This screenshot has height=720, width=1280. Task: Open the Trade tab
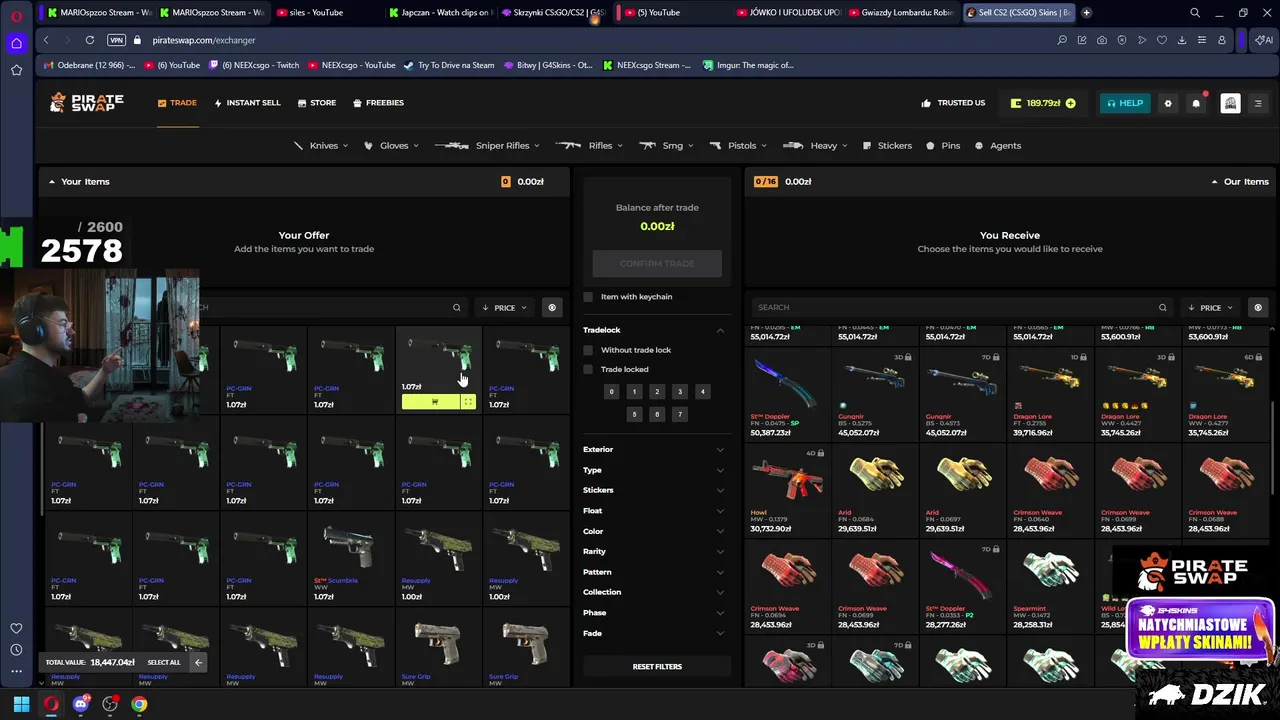coord(177,103)
